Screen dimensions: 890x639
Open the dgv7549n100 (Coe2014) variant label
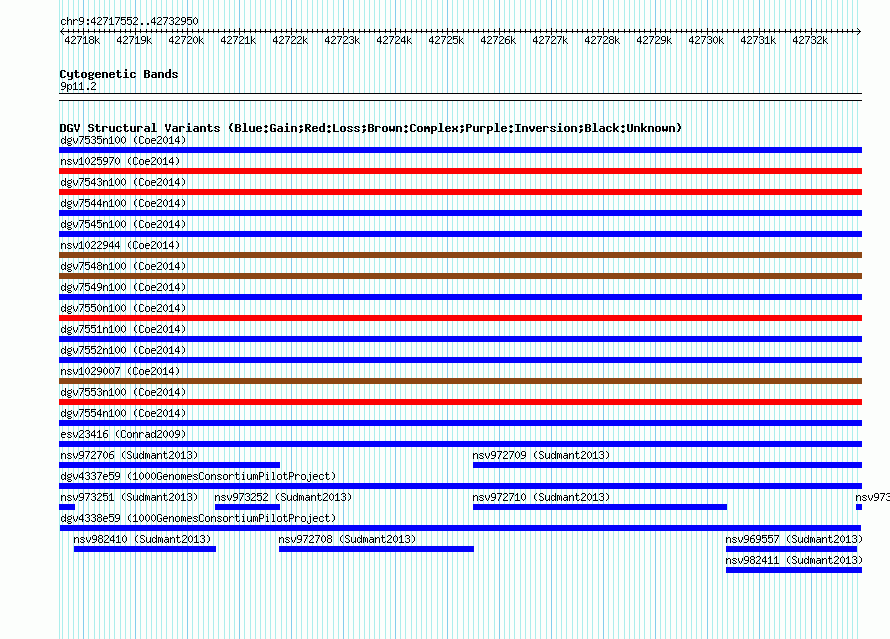point(123,287)
